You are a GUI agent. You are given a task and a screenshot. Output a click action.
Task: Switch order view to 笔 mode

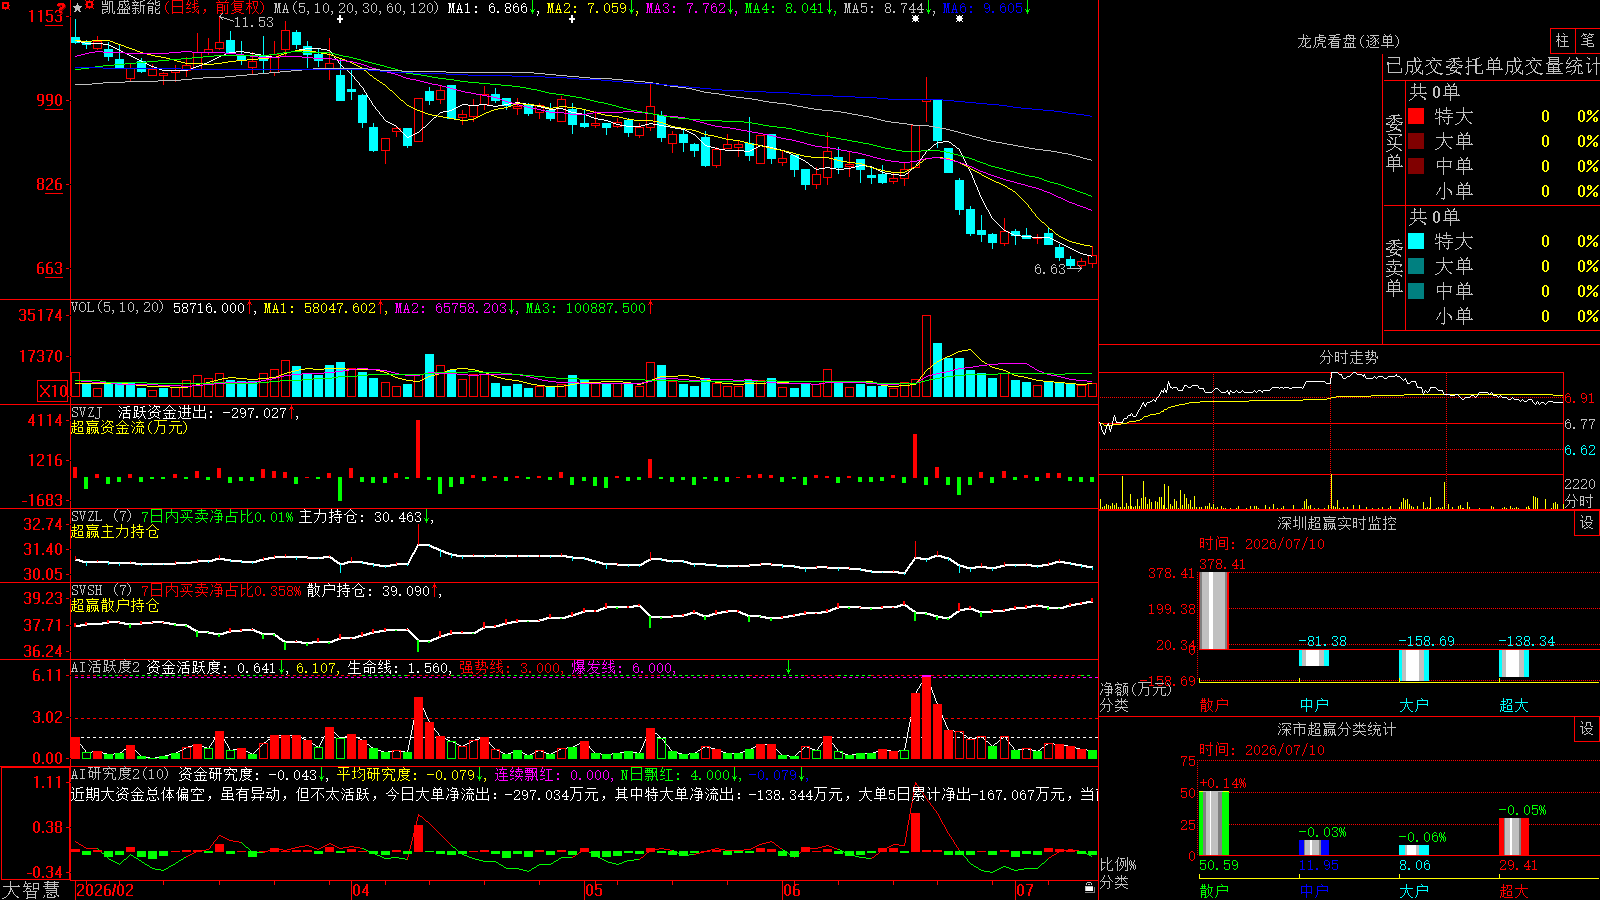coord(1587,41)
